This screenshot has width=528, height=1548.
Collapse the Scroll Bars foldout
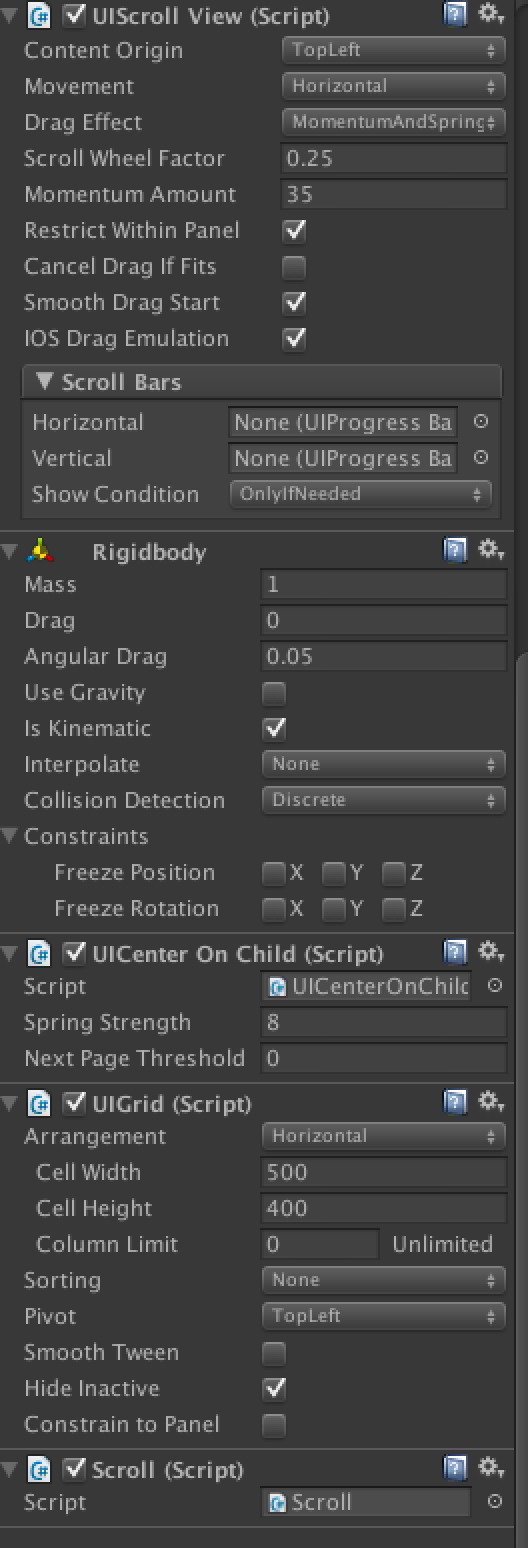point(44,382)
